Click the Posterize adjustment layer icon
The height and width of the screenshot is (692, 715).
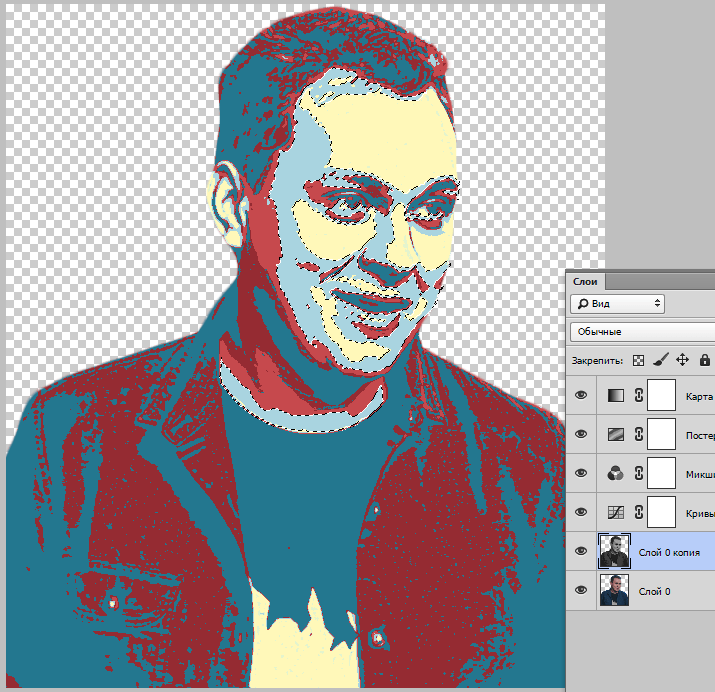616,434
